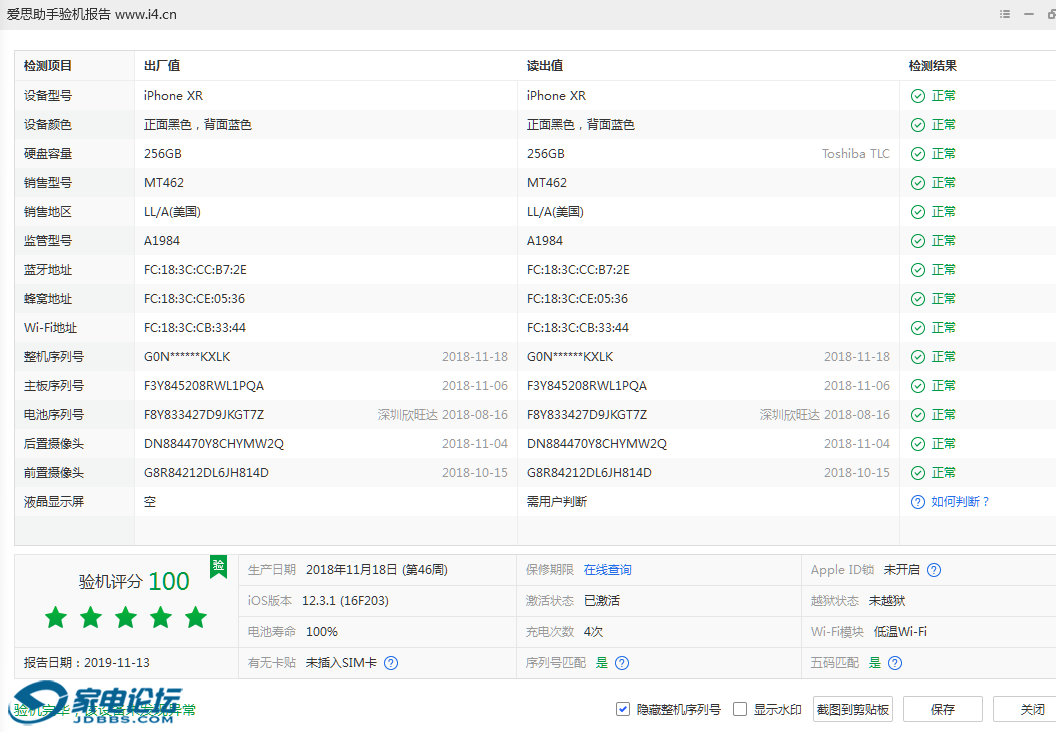Select read value A1984 cell

pos(545,241)
